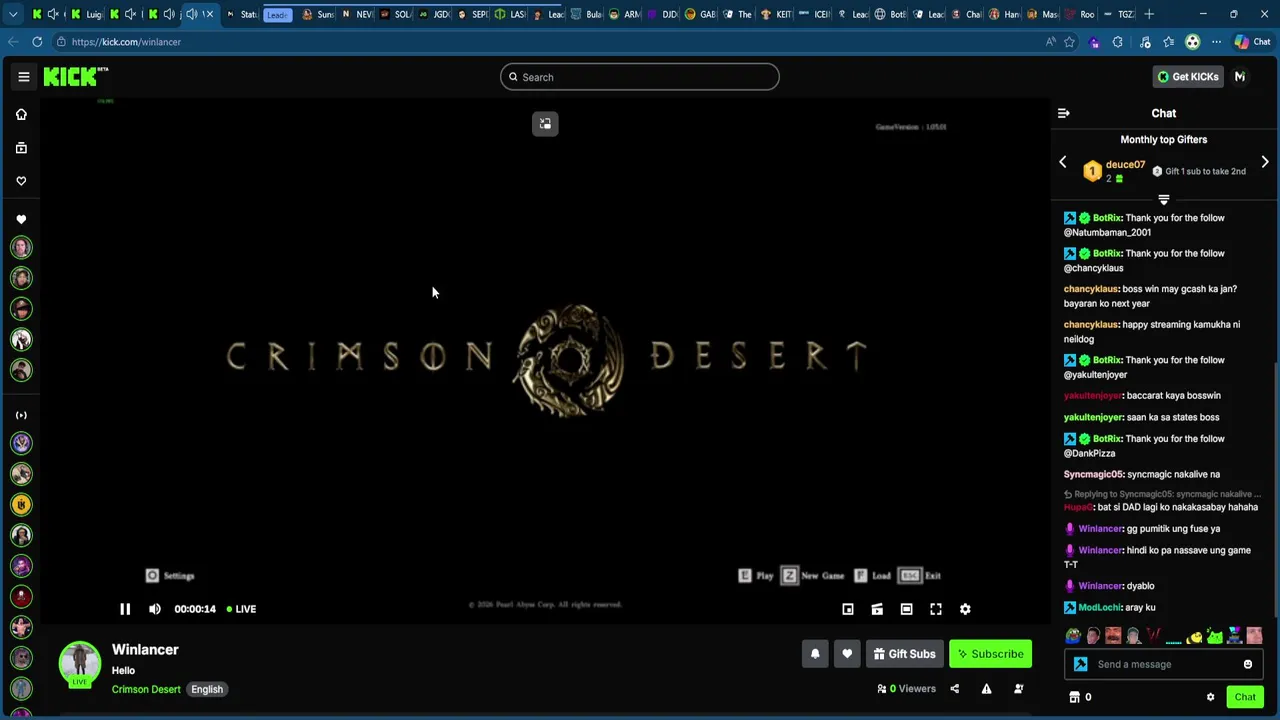Toggle follow heart for Winlancer
Viewport: 1280px width, 720px height.
[847, 654]
